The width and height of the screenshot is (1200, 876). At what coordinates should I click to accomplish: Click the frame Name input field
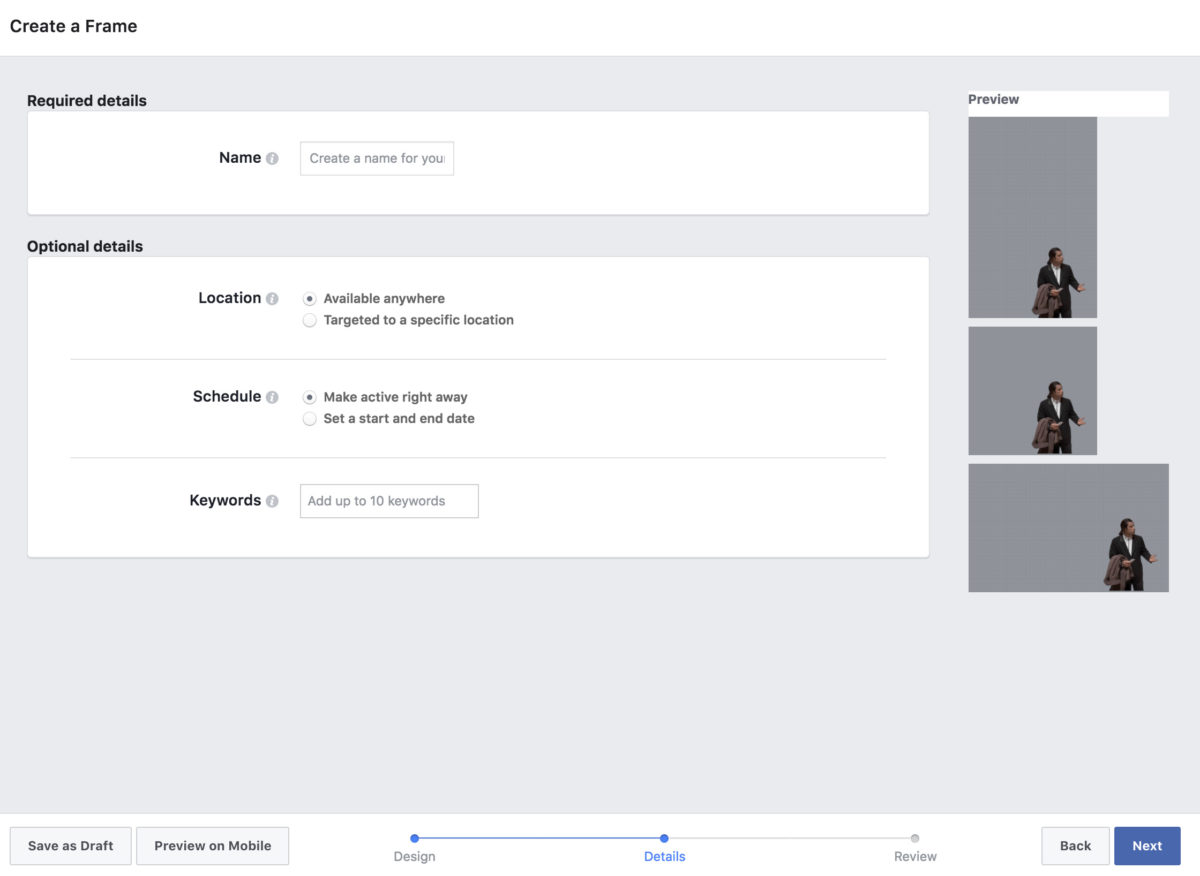[376, 158]
